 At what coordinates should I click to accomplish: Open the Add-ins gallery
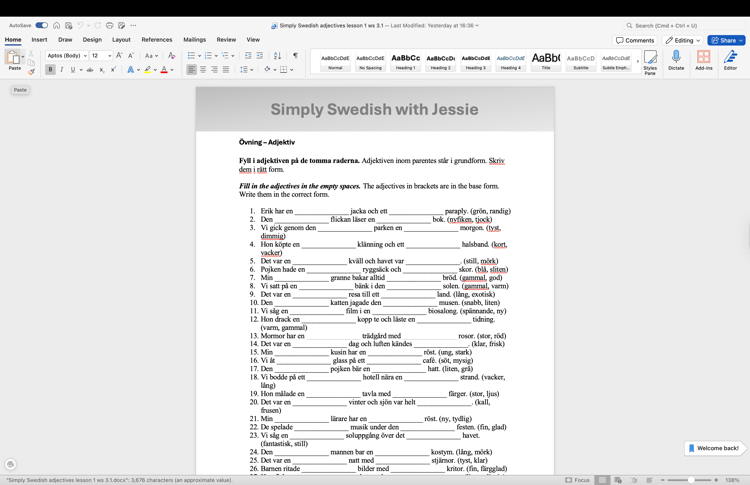(x=703, y=60)
